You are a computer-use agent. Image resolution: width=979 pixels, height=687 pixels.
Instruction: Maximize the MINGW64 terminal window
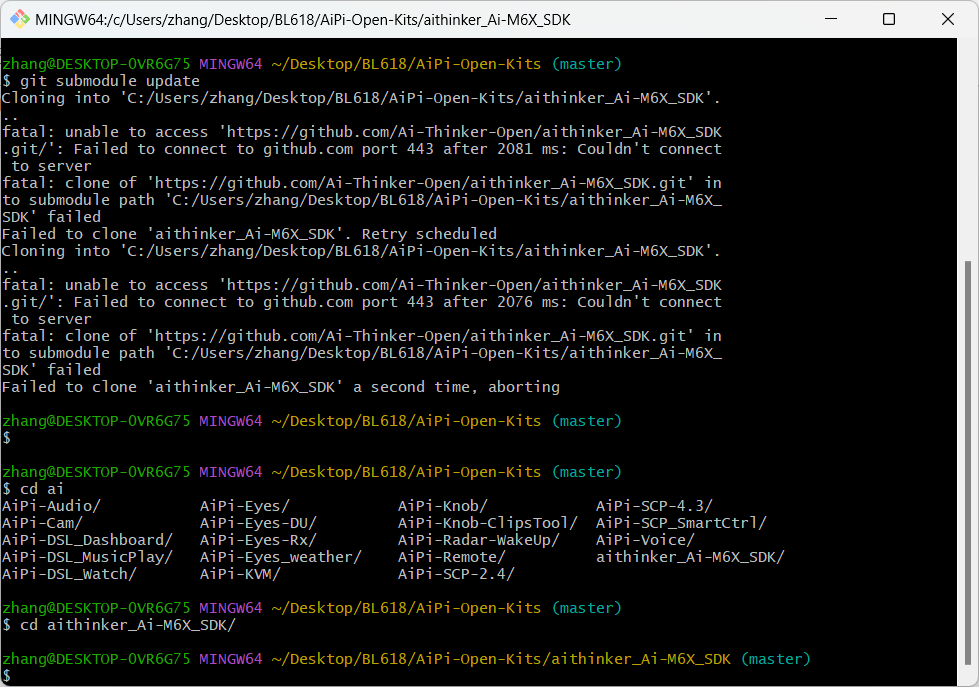pos(888,19)
